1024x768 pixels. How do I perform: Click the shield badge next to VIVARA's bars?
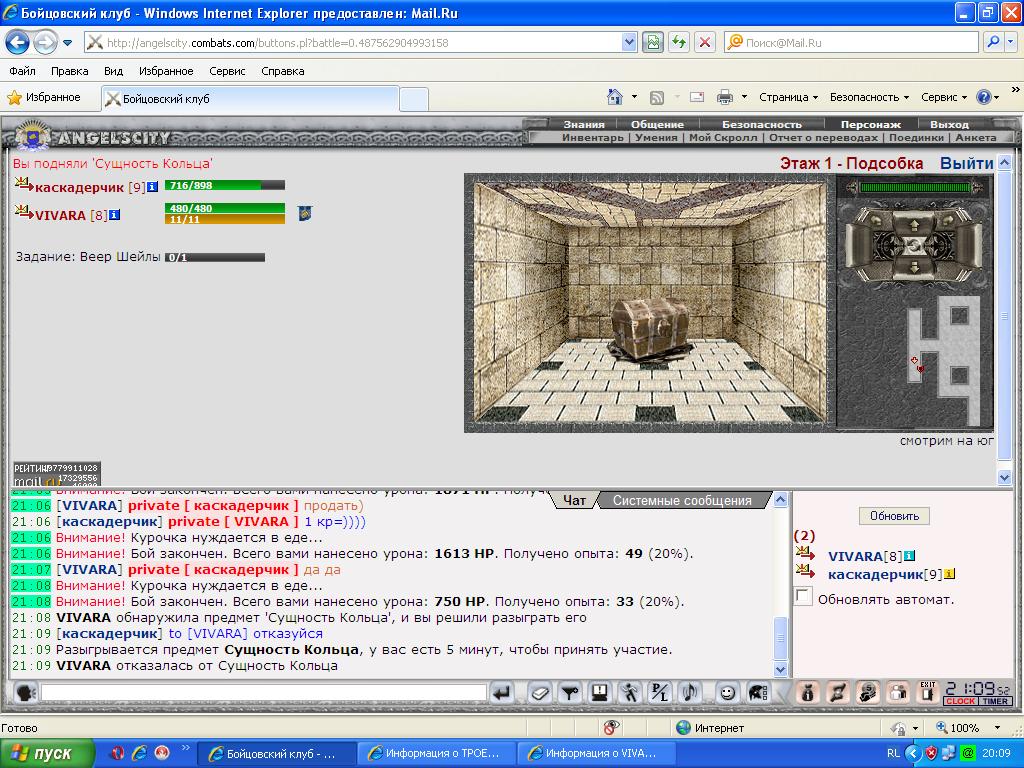click(305, 213)
